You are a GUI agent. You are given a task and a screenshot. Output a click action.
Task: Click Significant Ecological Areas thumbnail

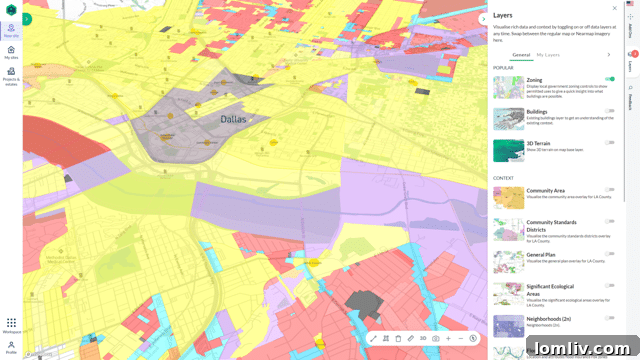click(x=509, y=294)
